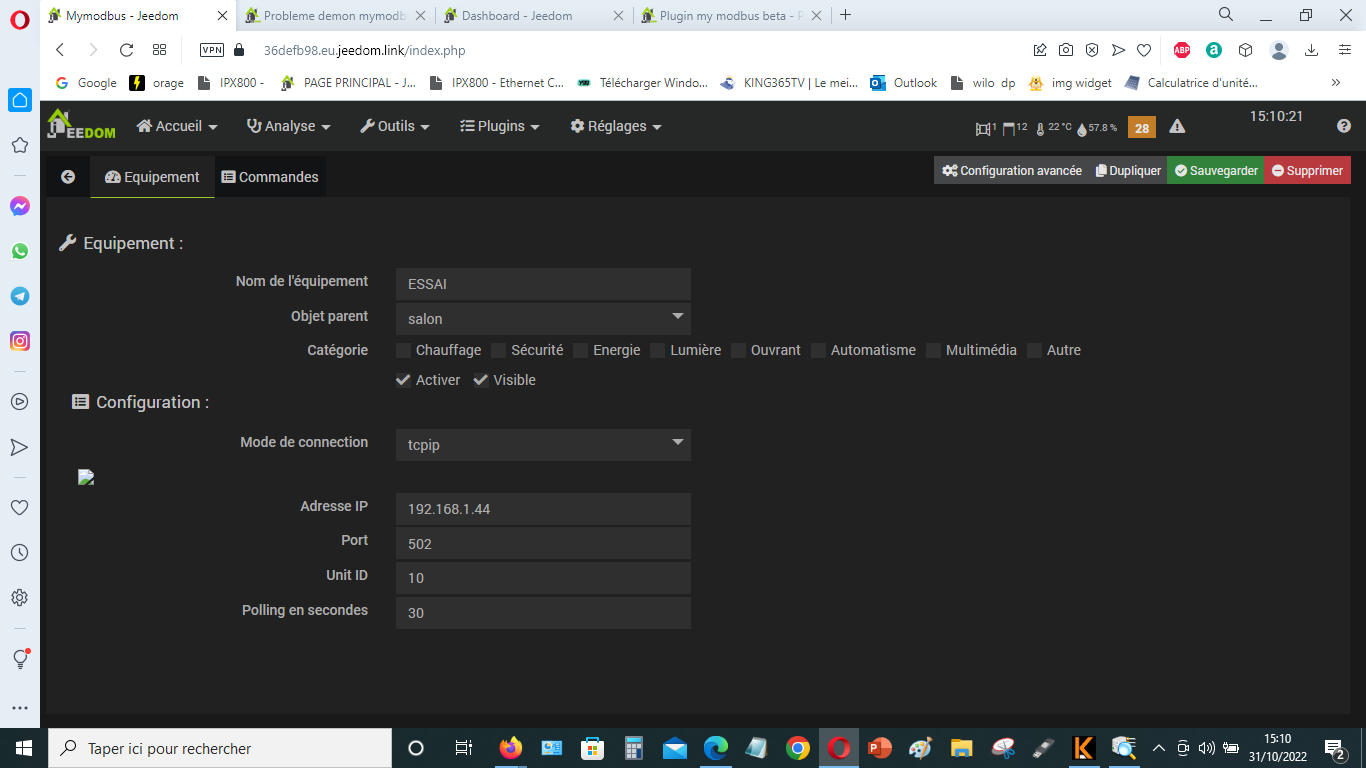Add page to bookmarks with heart icon

tap(1144, 50)
